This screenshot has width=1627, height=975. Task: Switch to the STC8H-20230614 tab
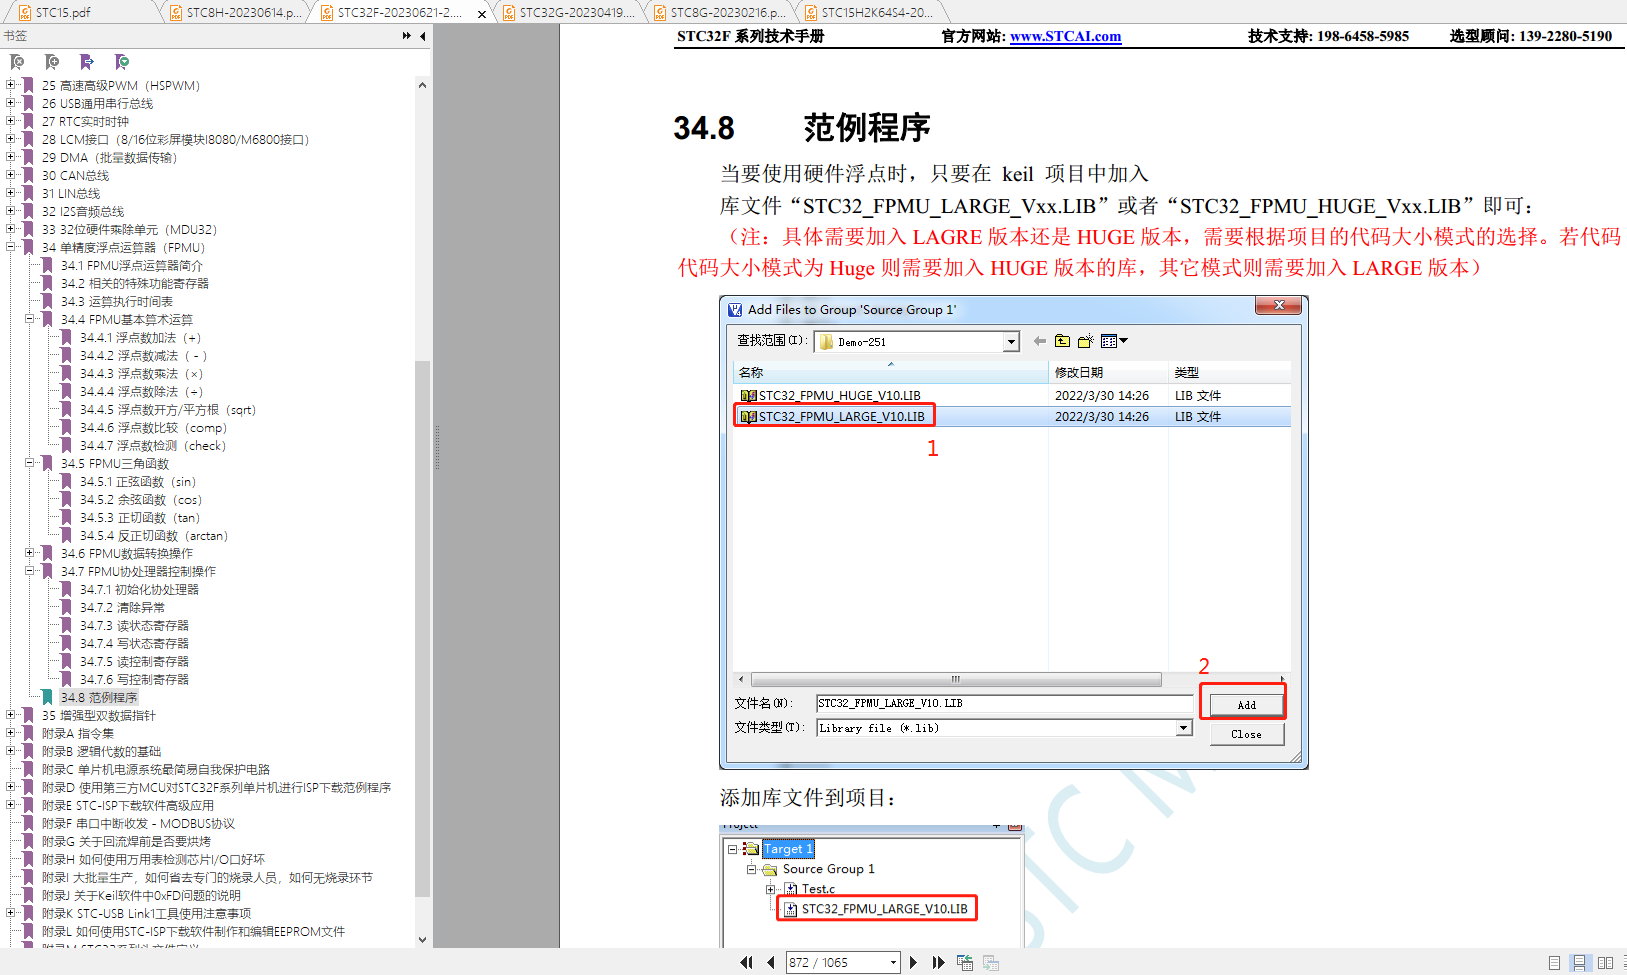point(235,12)
